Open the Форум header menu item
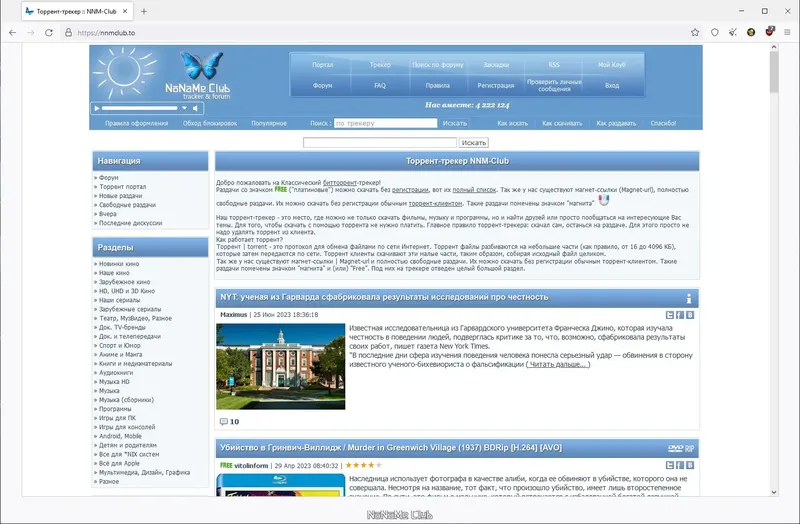Image resolution: width=800 pixels, height=524 pixels. [x=322, y=86]
